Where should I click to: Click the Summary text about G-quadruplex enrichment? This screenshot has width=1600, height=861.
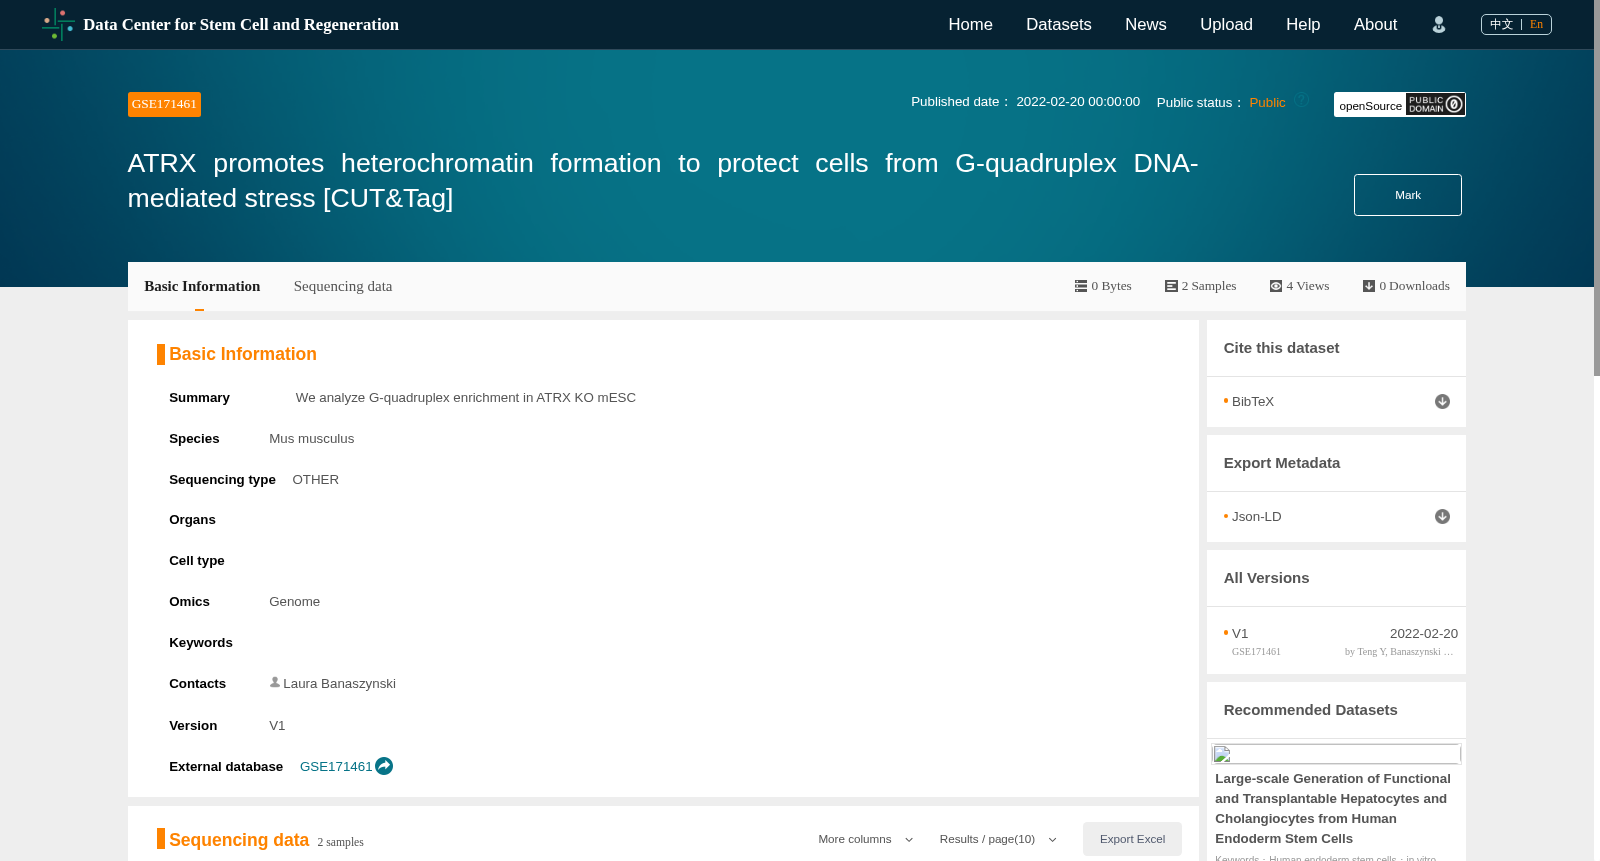466,398
